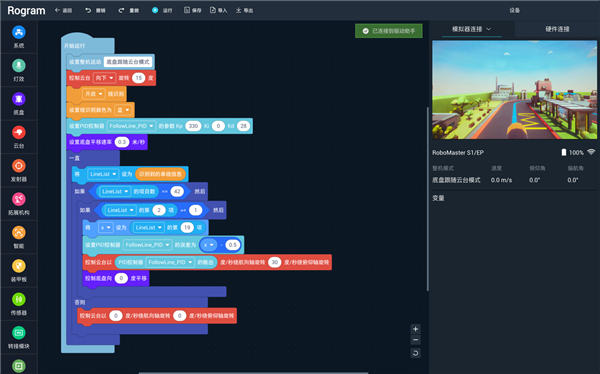Viewport: 600px width, 374px height.
Task: Open FollowLine_PID dropdown in the PID output block
Action: (170, 262)
